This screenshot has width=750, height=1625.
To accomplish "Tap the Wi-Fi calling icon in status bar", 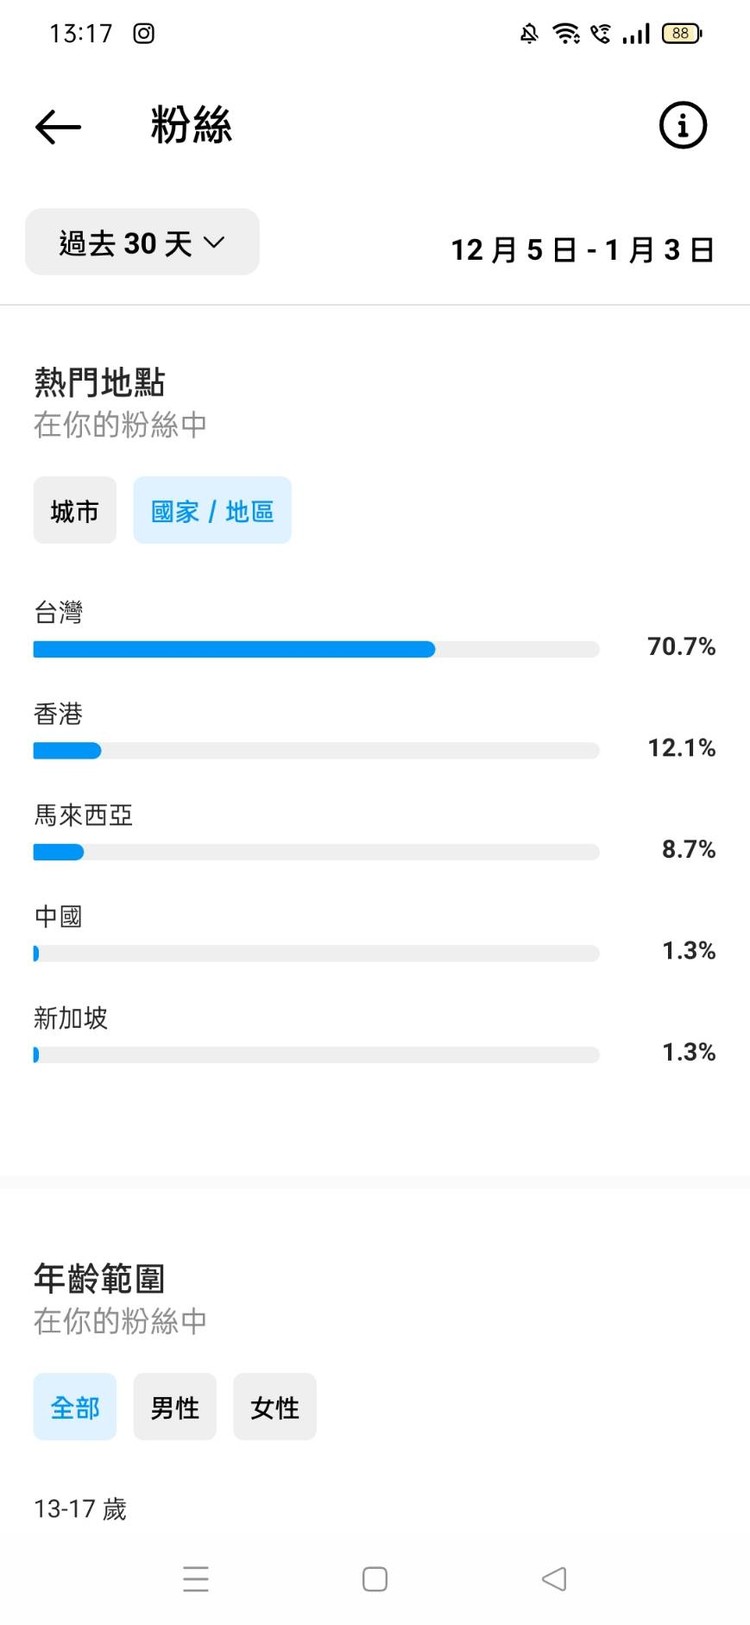I will pos(600,33).
